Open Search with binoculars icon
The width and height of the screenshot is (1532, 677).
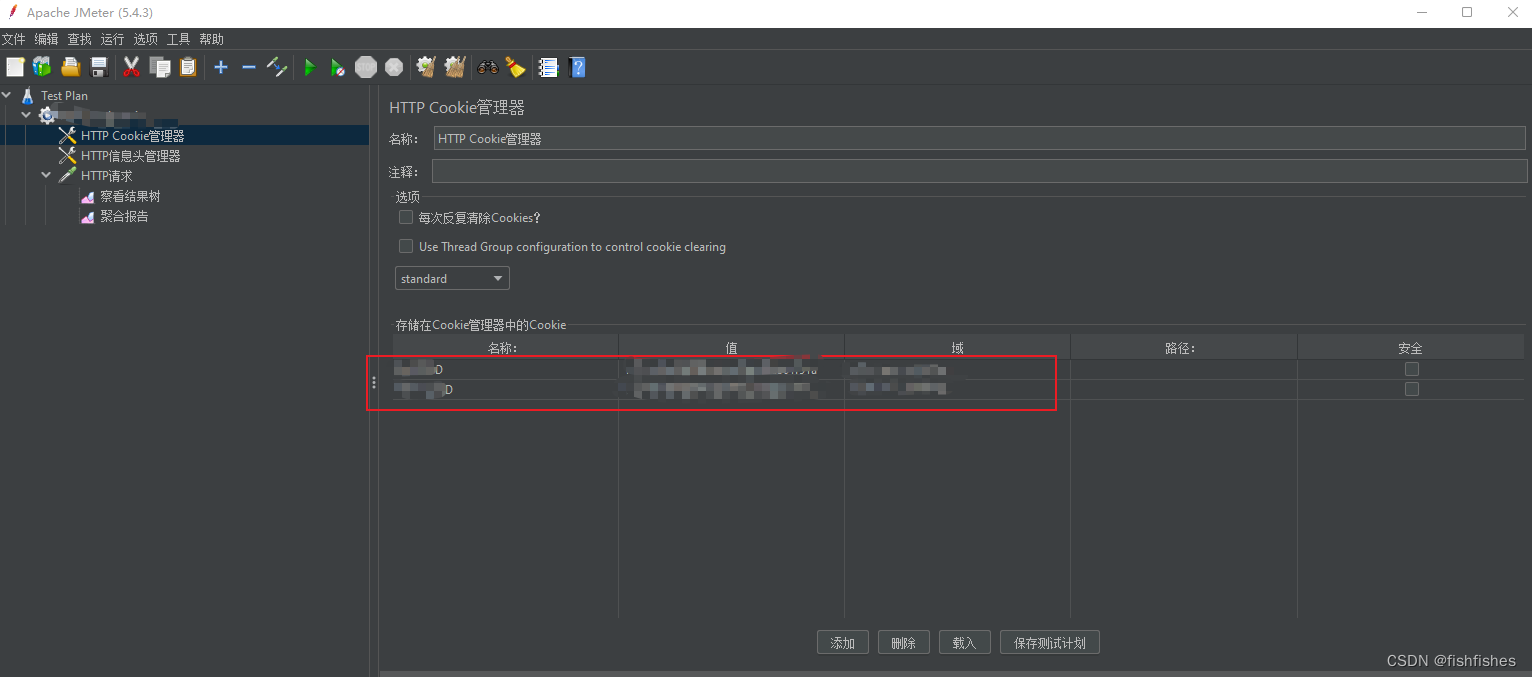(488, 67)
